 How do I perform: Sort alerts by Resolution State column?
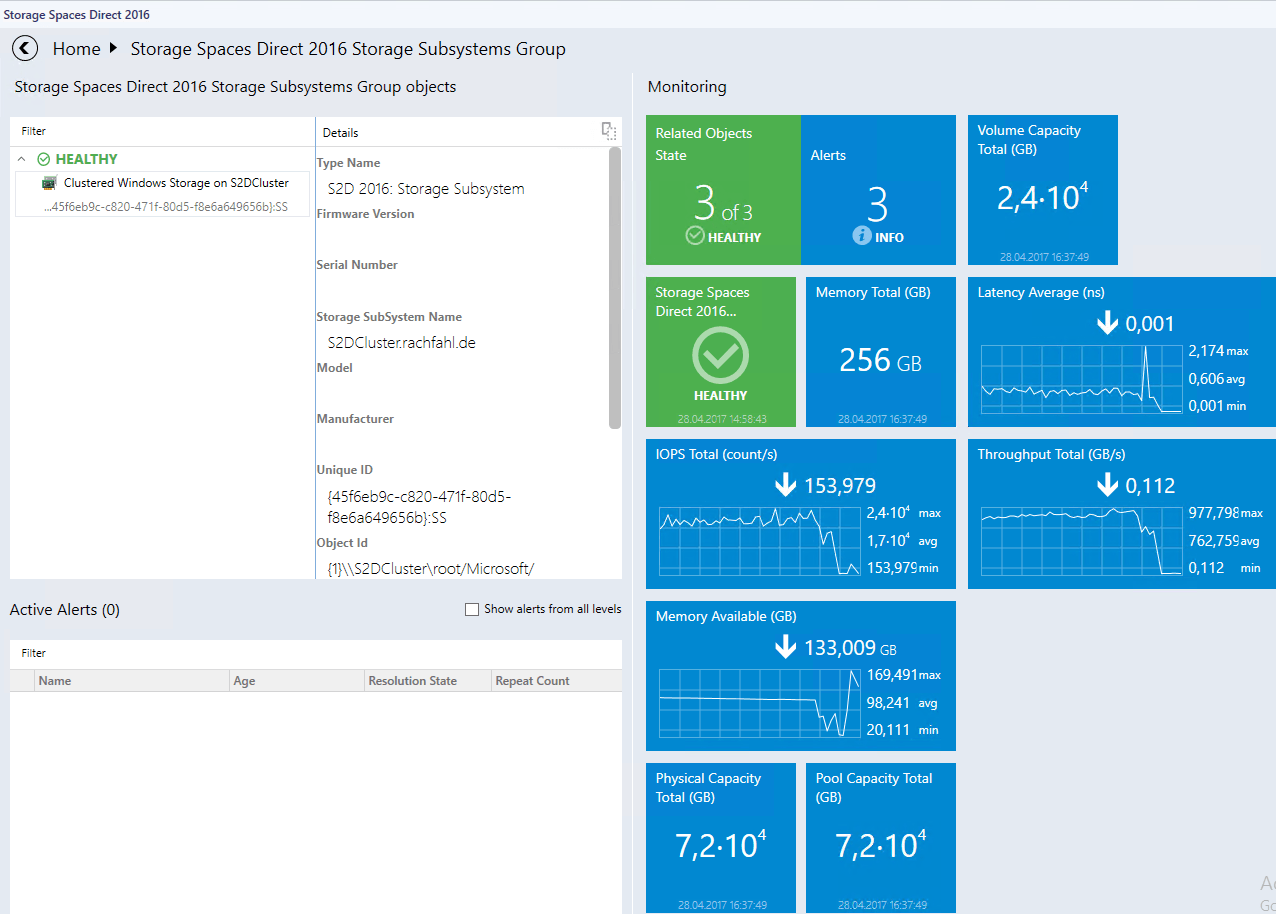pyautogui.click(x=429, y=681)
